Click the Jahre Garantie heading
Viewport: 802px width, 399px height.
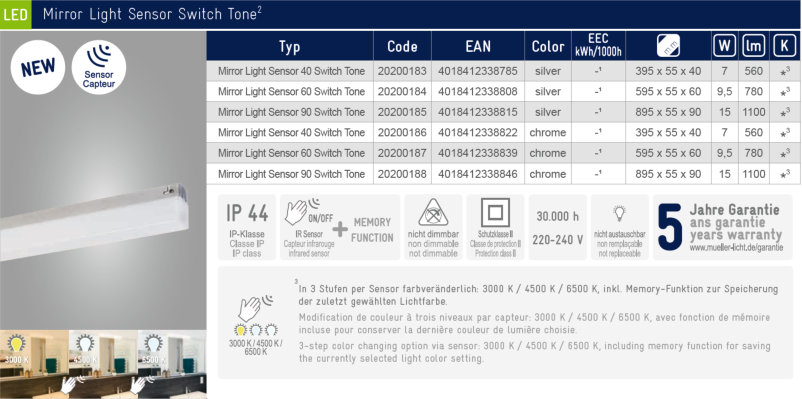click(x=734, y=210)
